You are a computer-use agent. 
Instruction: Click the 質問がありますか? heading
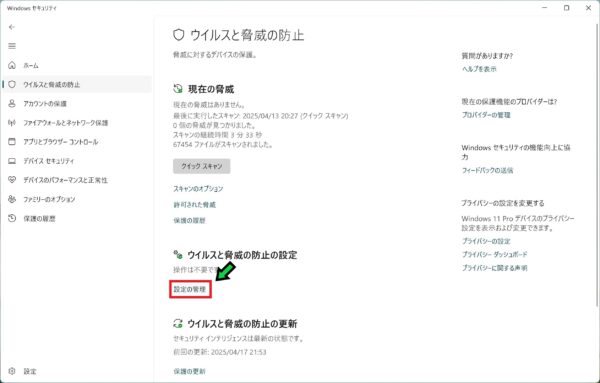[487, 55]
